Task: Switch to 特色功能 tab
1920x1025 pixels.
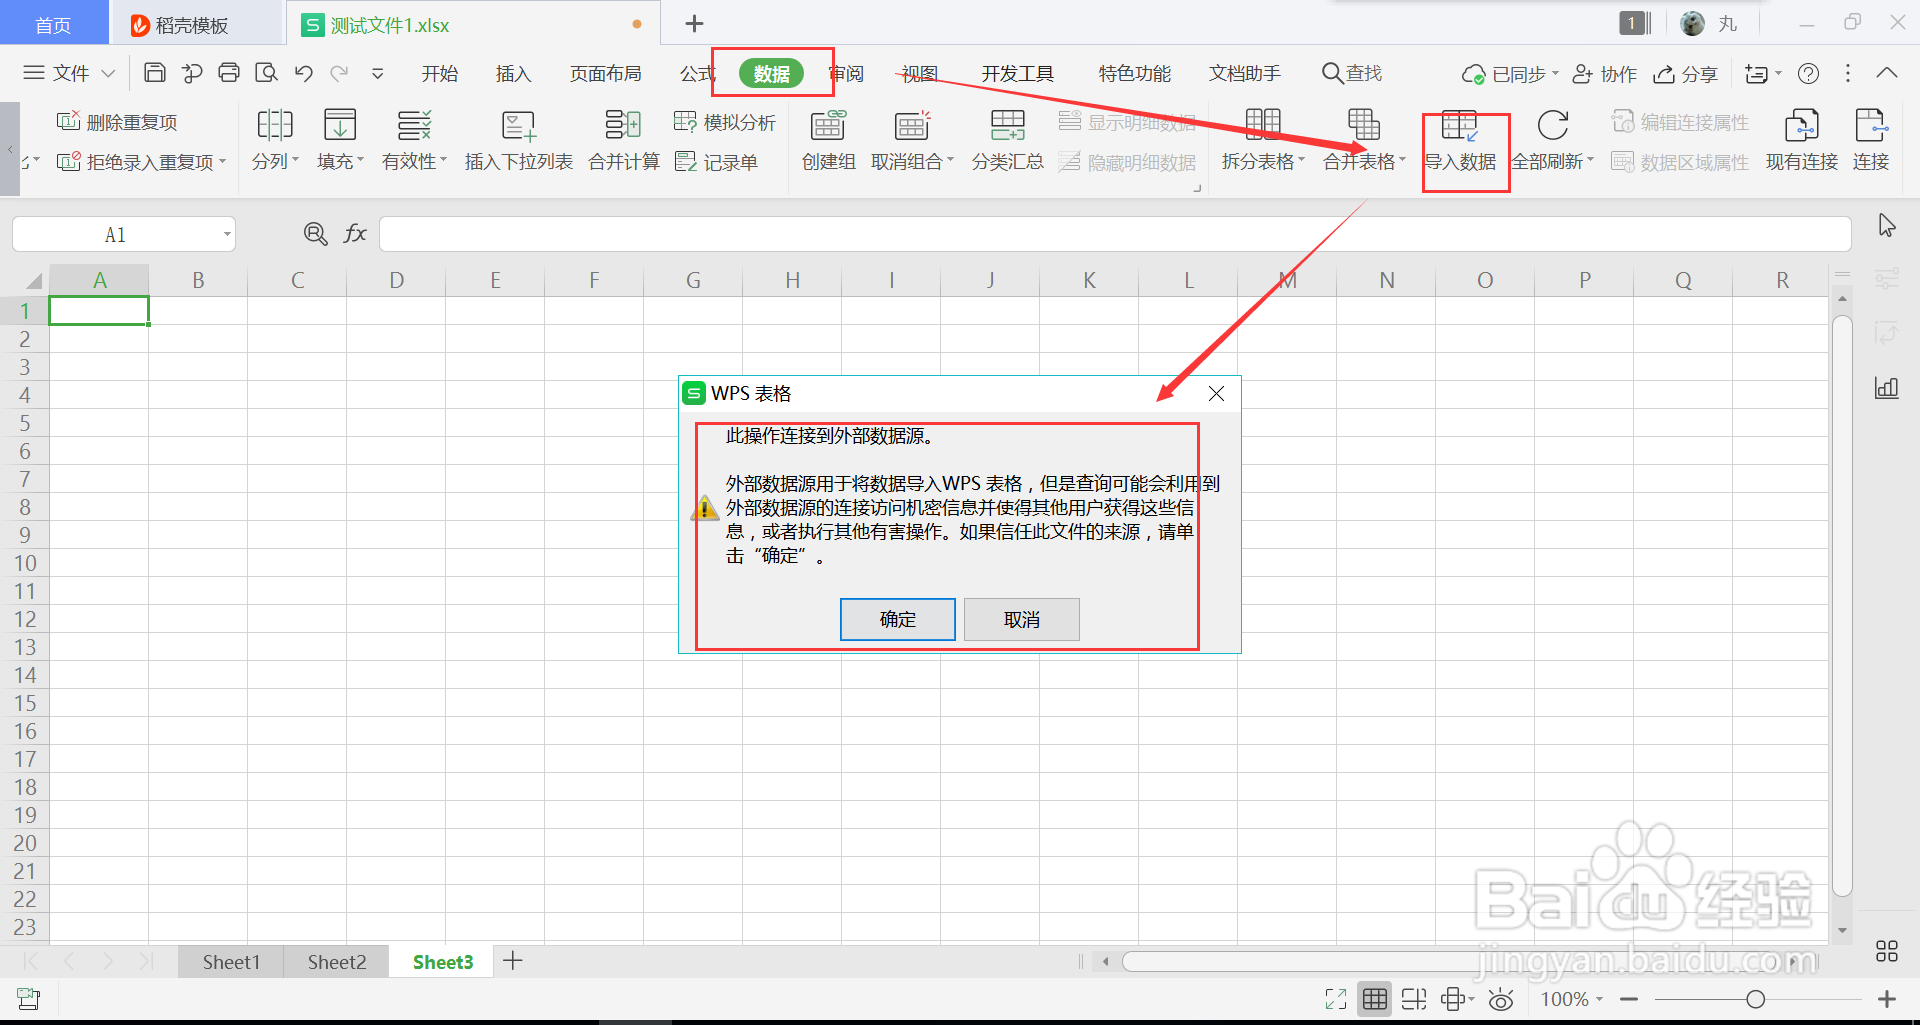Action: 1135,73
